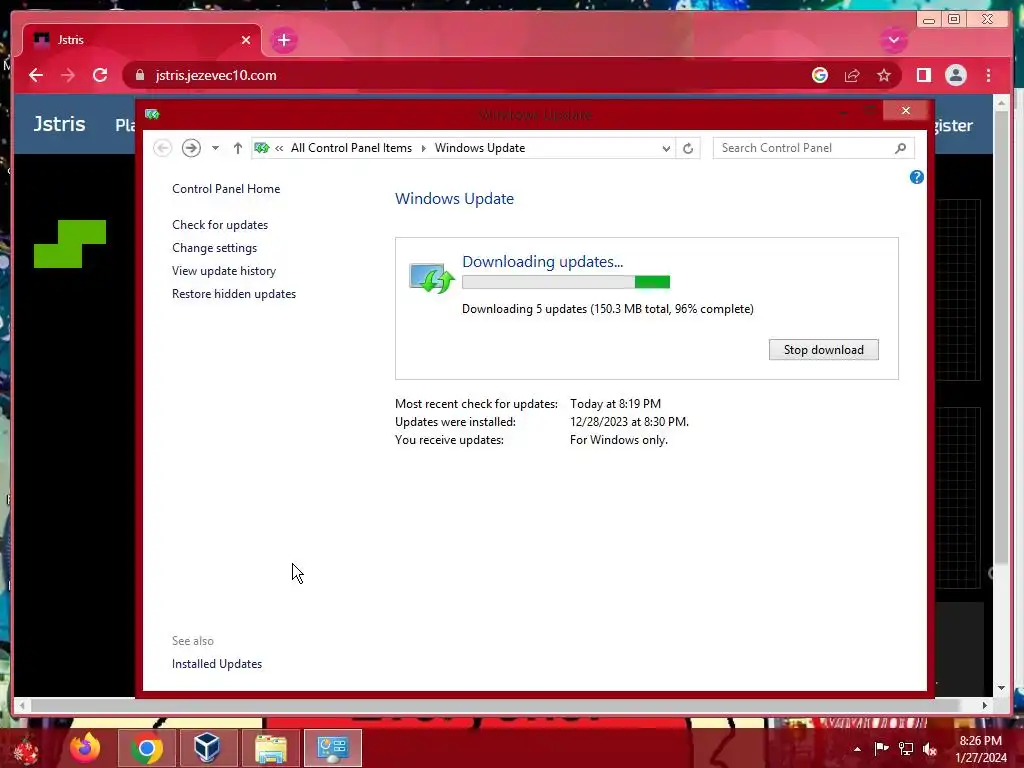Viewport: 1024px width, 768px height.
Task: Open recent locations dropdown arrow
Action: [215, 148]
